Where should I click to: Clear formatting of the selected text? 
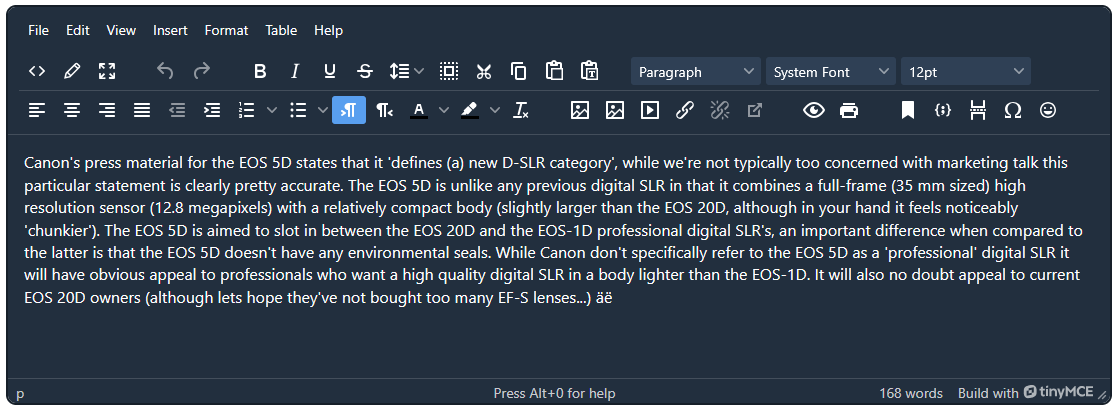pyautogui.click(x=521, y=110)
